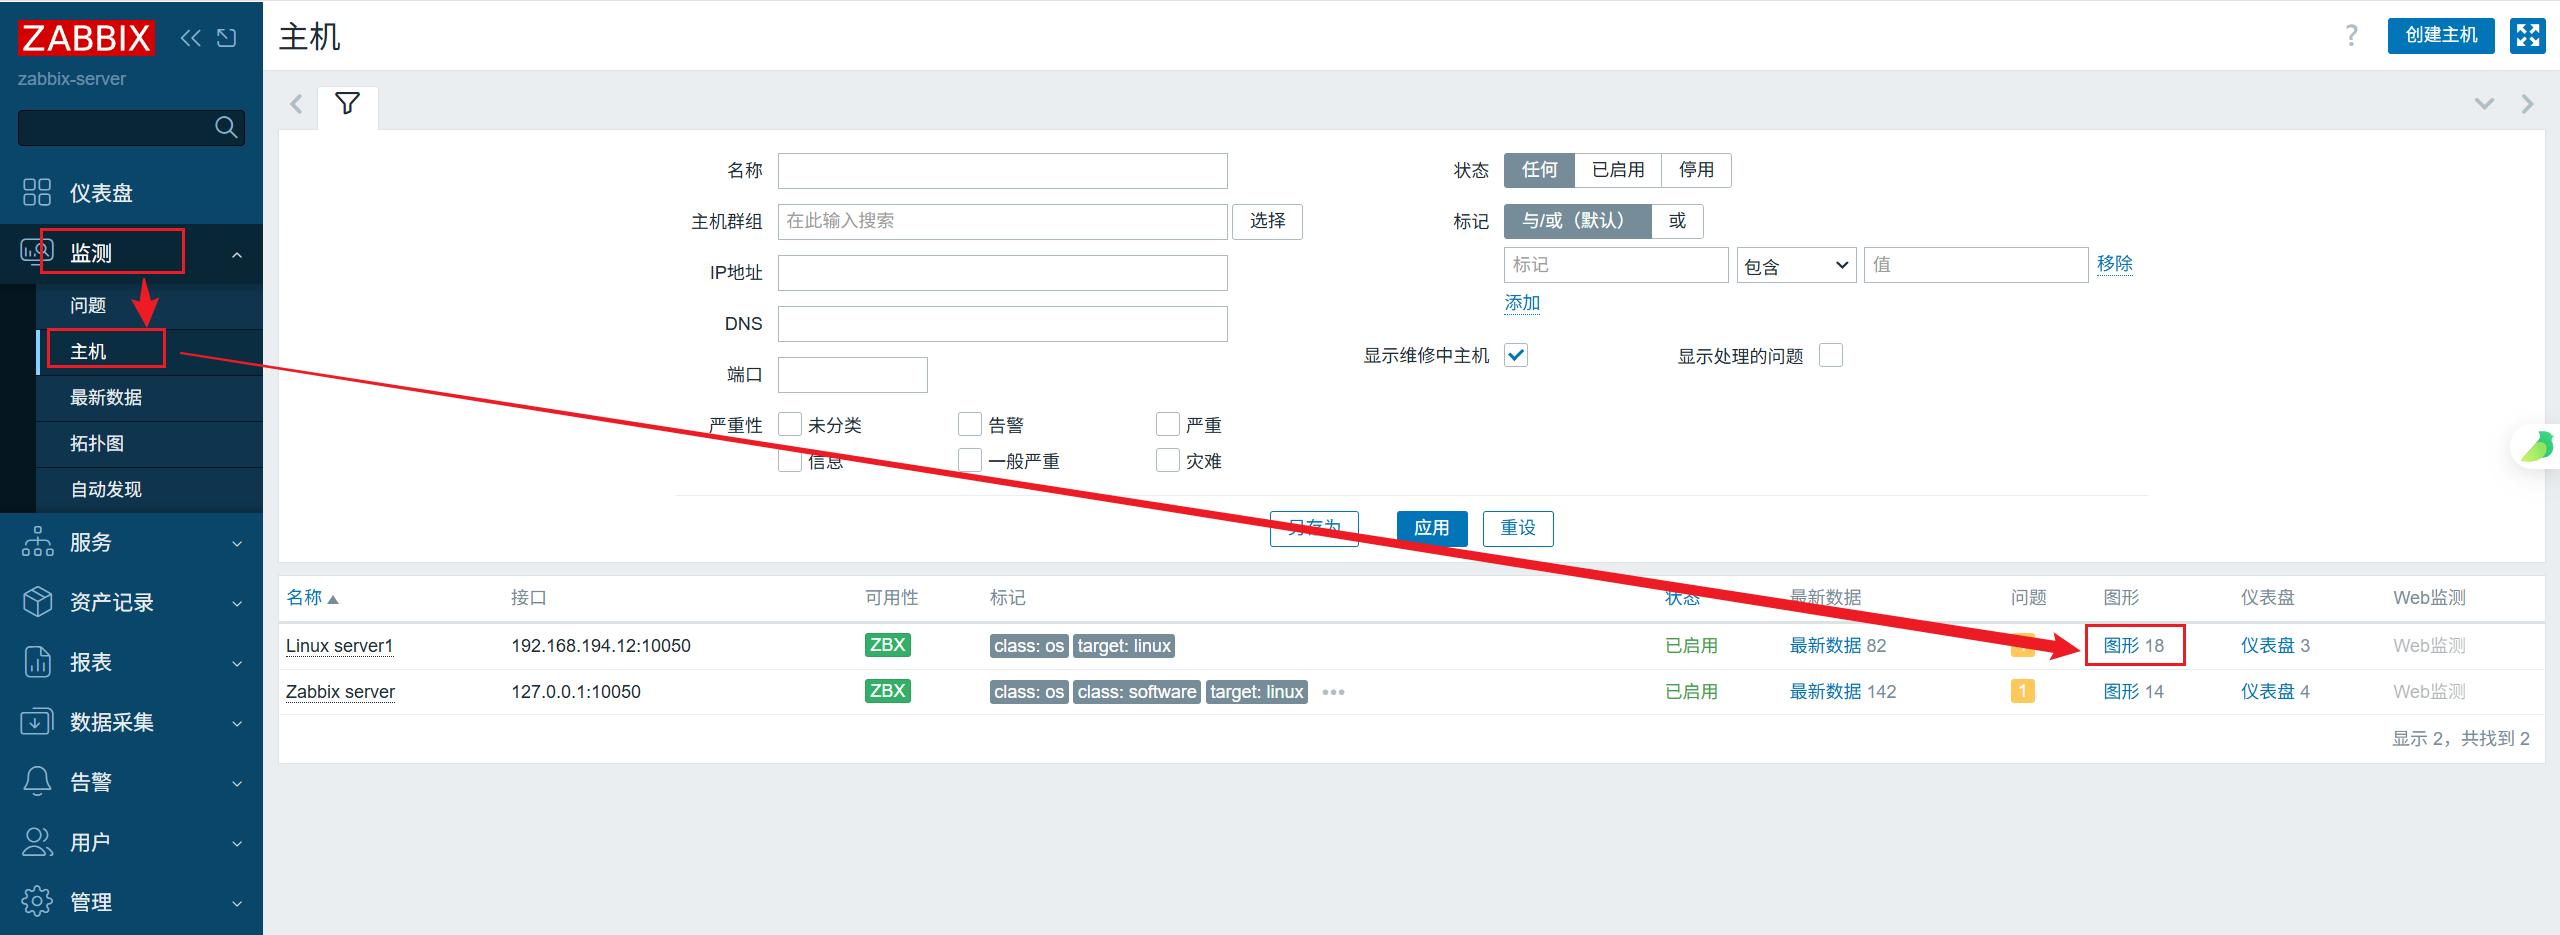
Task: Focus the 主机群组 search field
Action: pyautogui.click(x=1002, y=222)
